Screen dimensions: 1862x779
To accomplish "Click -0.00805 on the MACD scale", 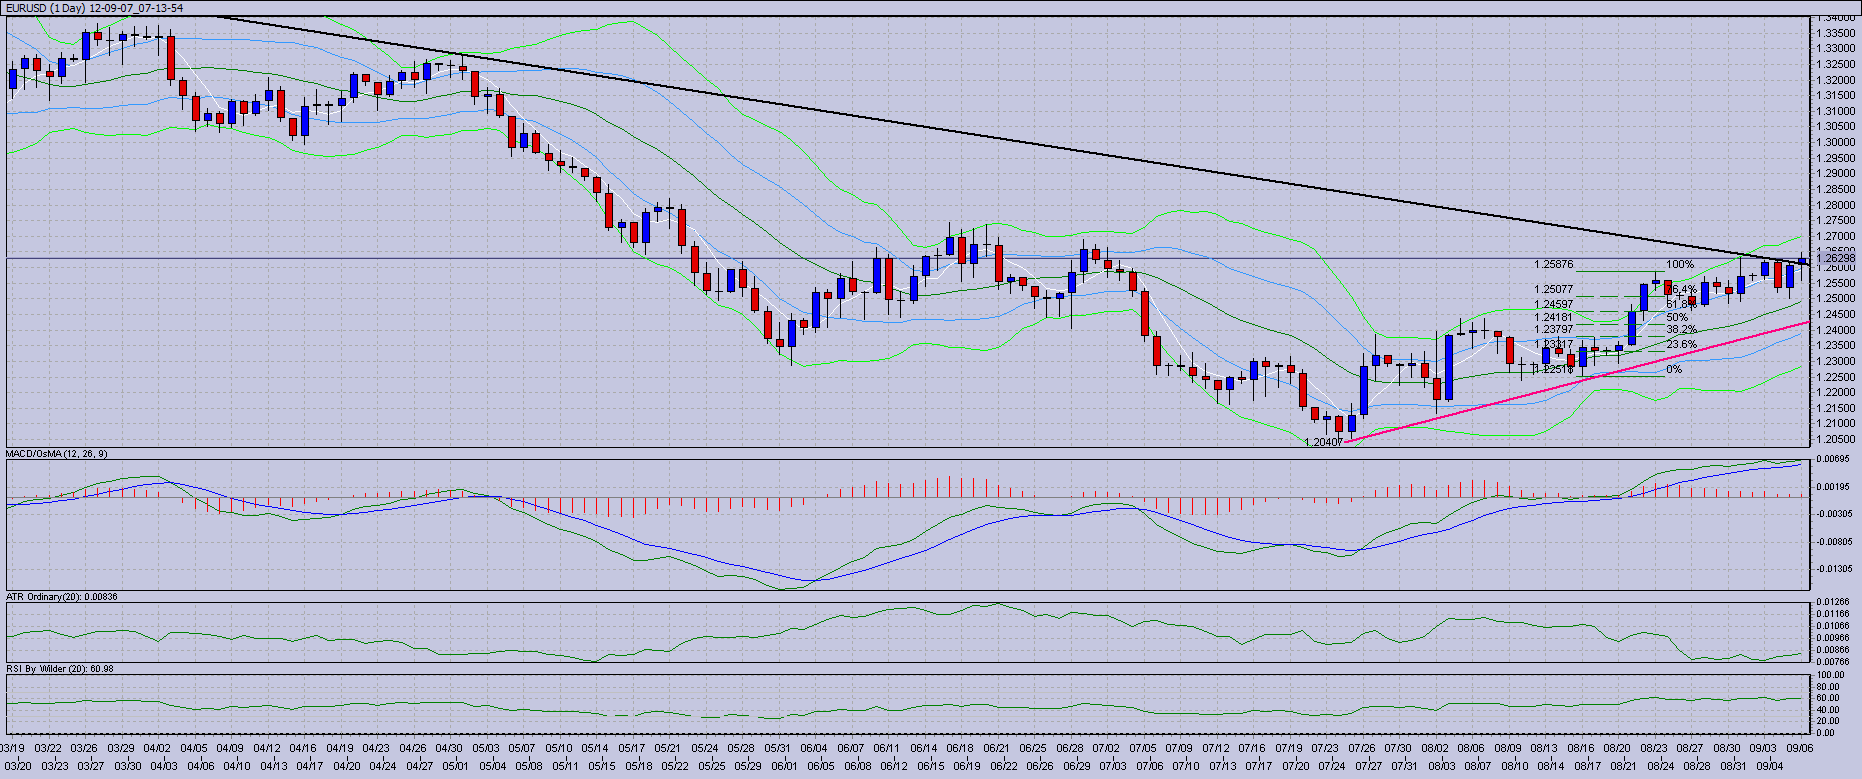I will pos(1832,542).
